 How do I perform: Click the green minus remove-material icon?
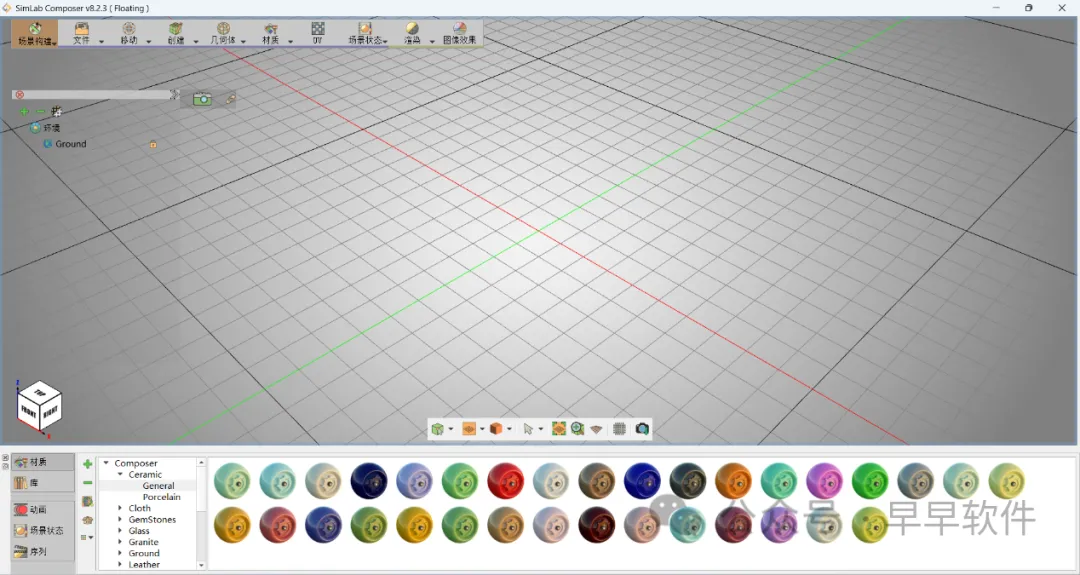[87, 483]
